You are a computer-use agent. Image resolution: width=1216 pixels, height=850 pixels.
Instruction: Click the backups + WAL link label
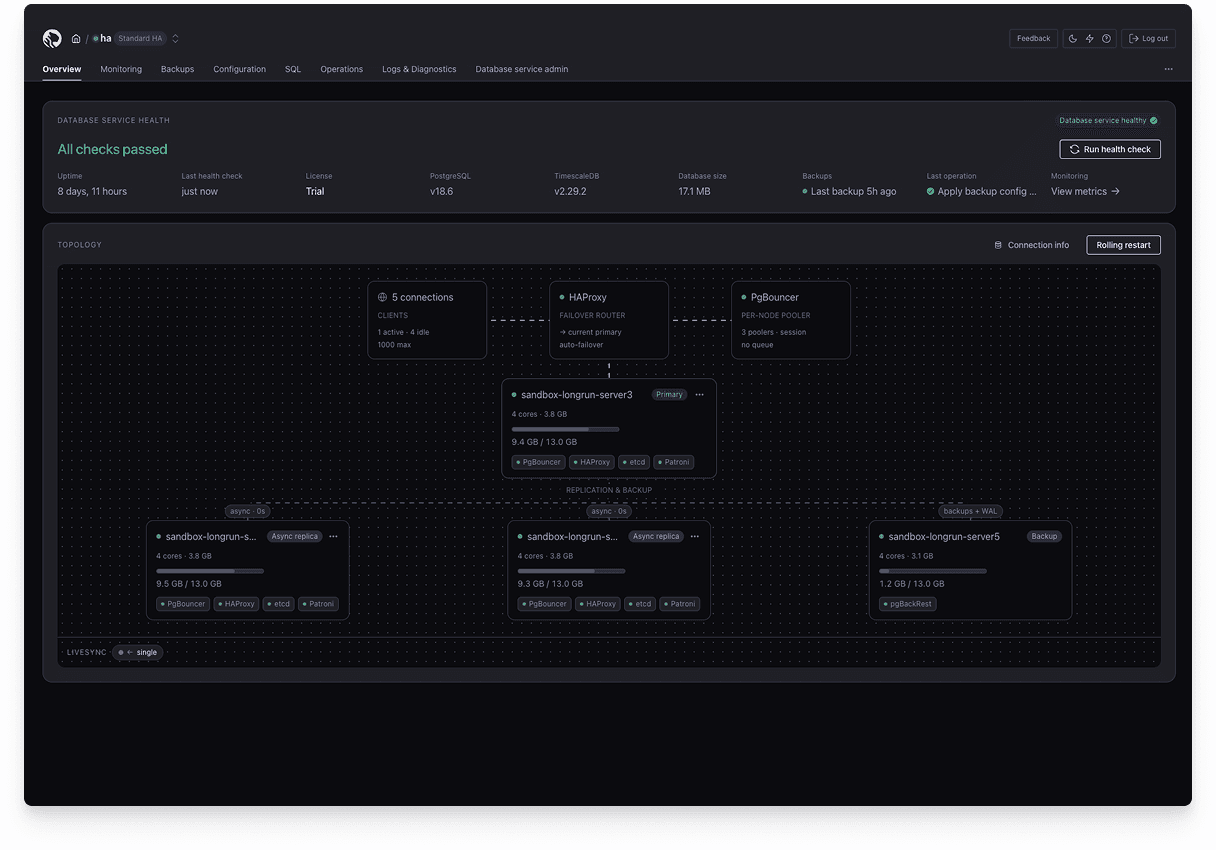click(970, 511)
